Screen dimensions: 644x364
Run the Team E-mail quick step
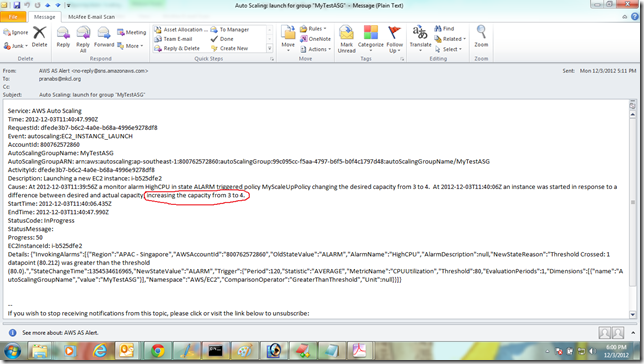[173, 39]
